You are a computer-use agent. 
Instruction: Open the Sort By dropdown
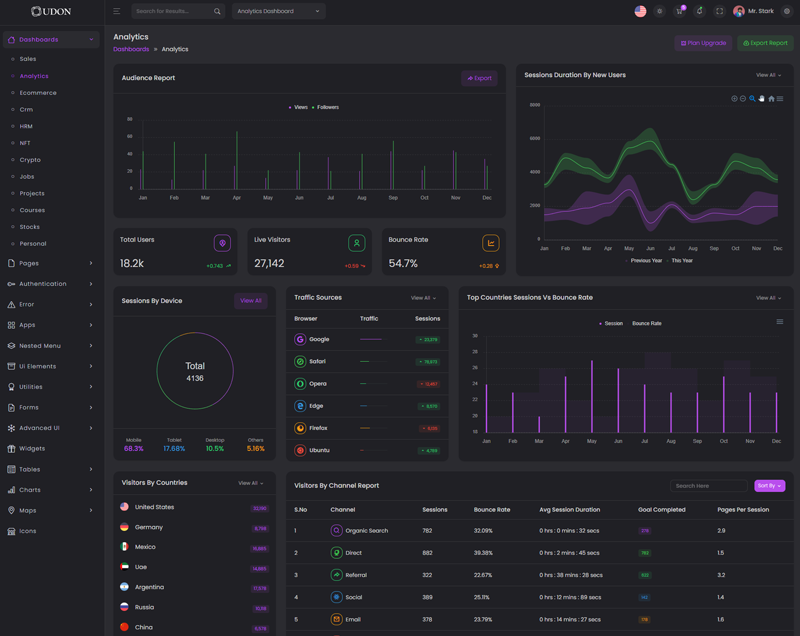tap(769, 486)
